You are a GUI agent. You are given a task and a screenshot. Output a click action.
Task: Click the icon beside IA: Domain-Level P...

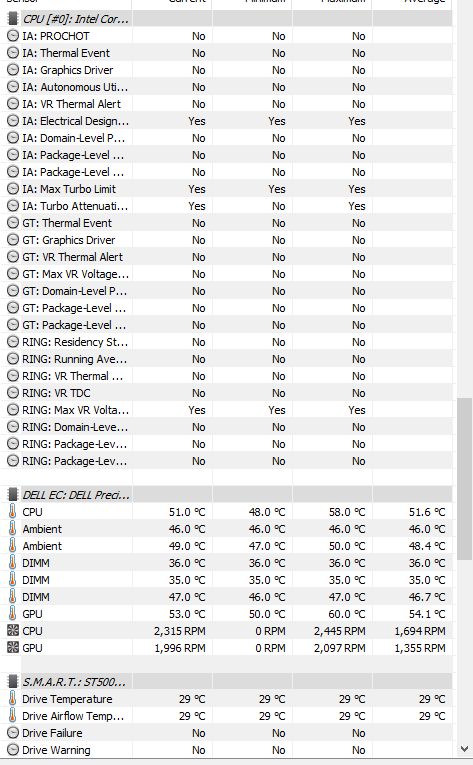(13, 138)
